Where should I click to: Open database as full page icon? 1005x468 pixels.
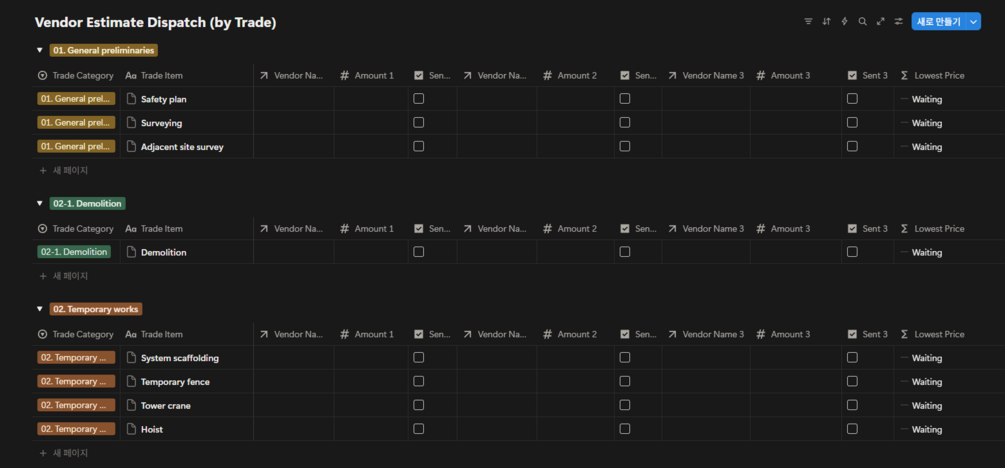click(x=881, y=21)
